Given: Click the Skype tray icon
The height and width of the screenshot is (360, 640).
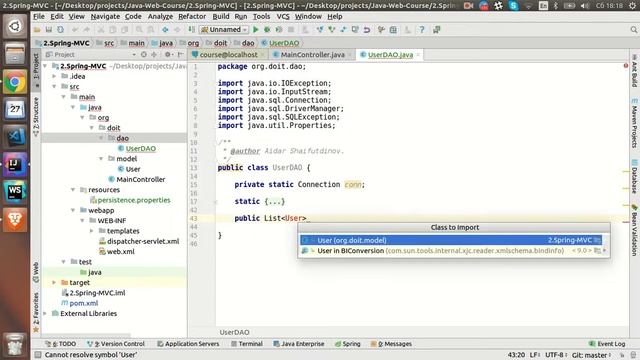Looking at the screenshot, I should (x=513, y=5).
